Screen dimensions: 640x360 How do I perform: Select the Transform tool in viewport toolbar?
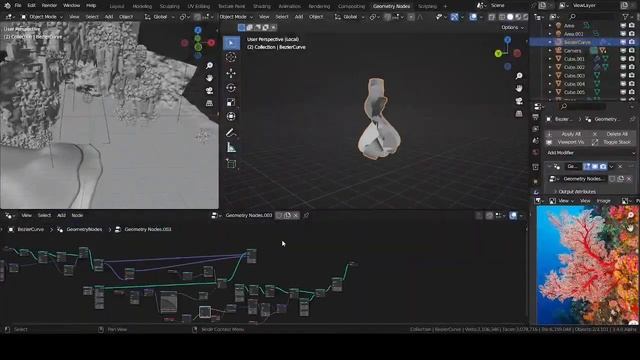(231, 117)
